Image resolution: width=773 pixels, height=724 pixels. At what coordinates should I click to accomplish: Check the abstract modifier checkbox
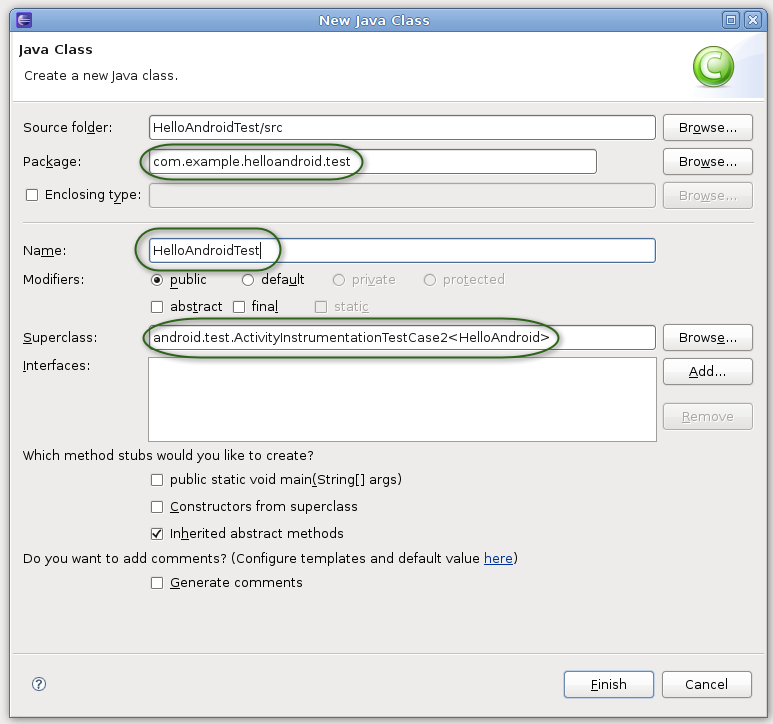157,307
